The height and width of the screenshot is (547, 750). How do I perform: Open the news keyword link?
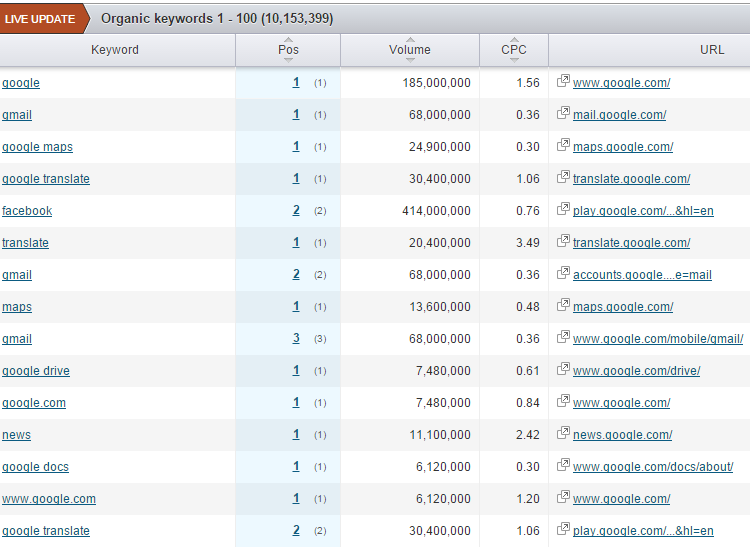[x=16, y=435]
